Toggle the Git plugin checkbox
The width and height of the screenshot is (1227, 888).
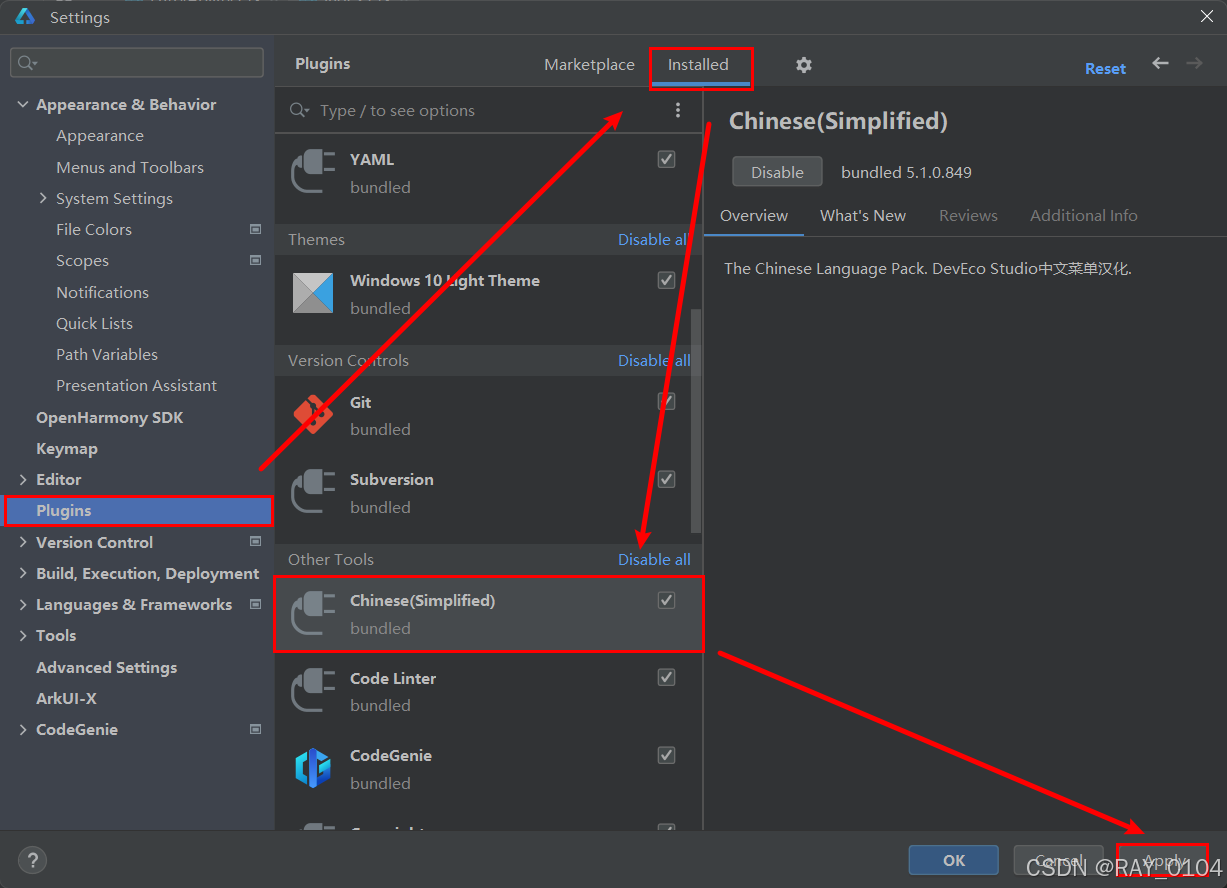666,402
